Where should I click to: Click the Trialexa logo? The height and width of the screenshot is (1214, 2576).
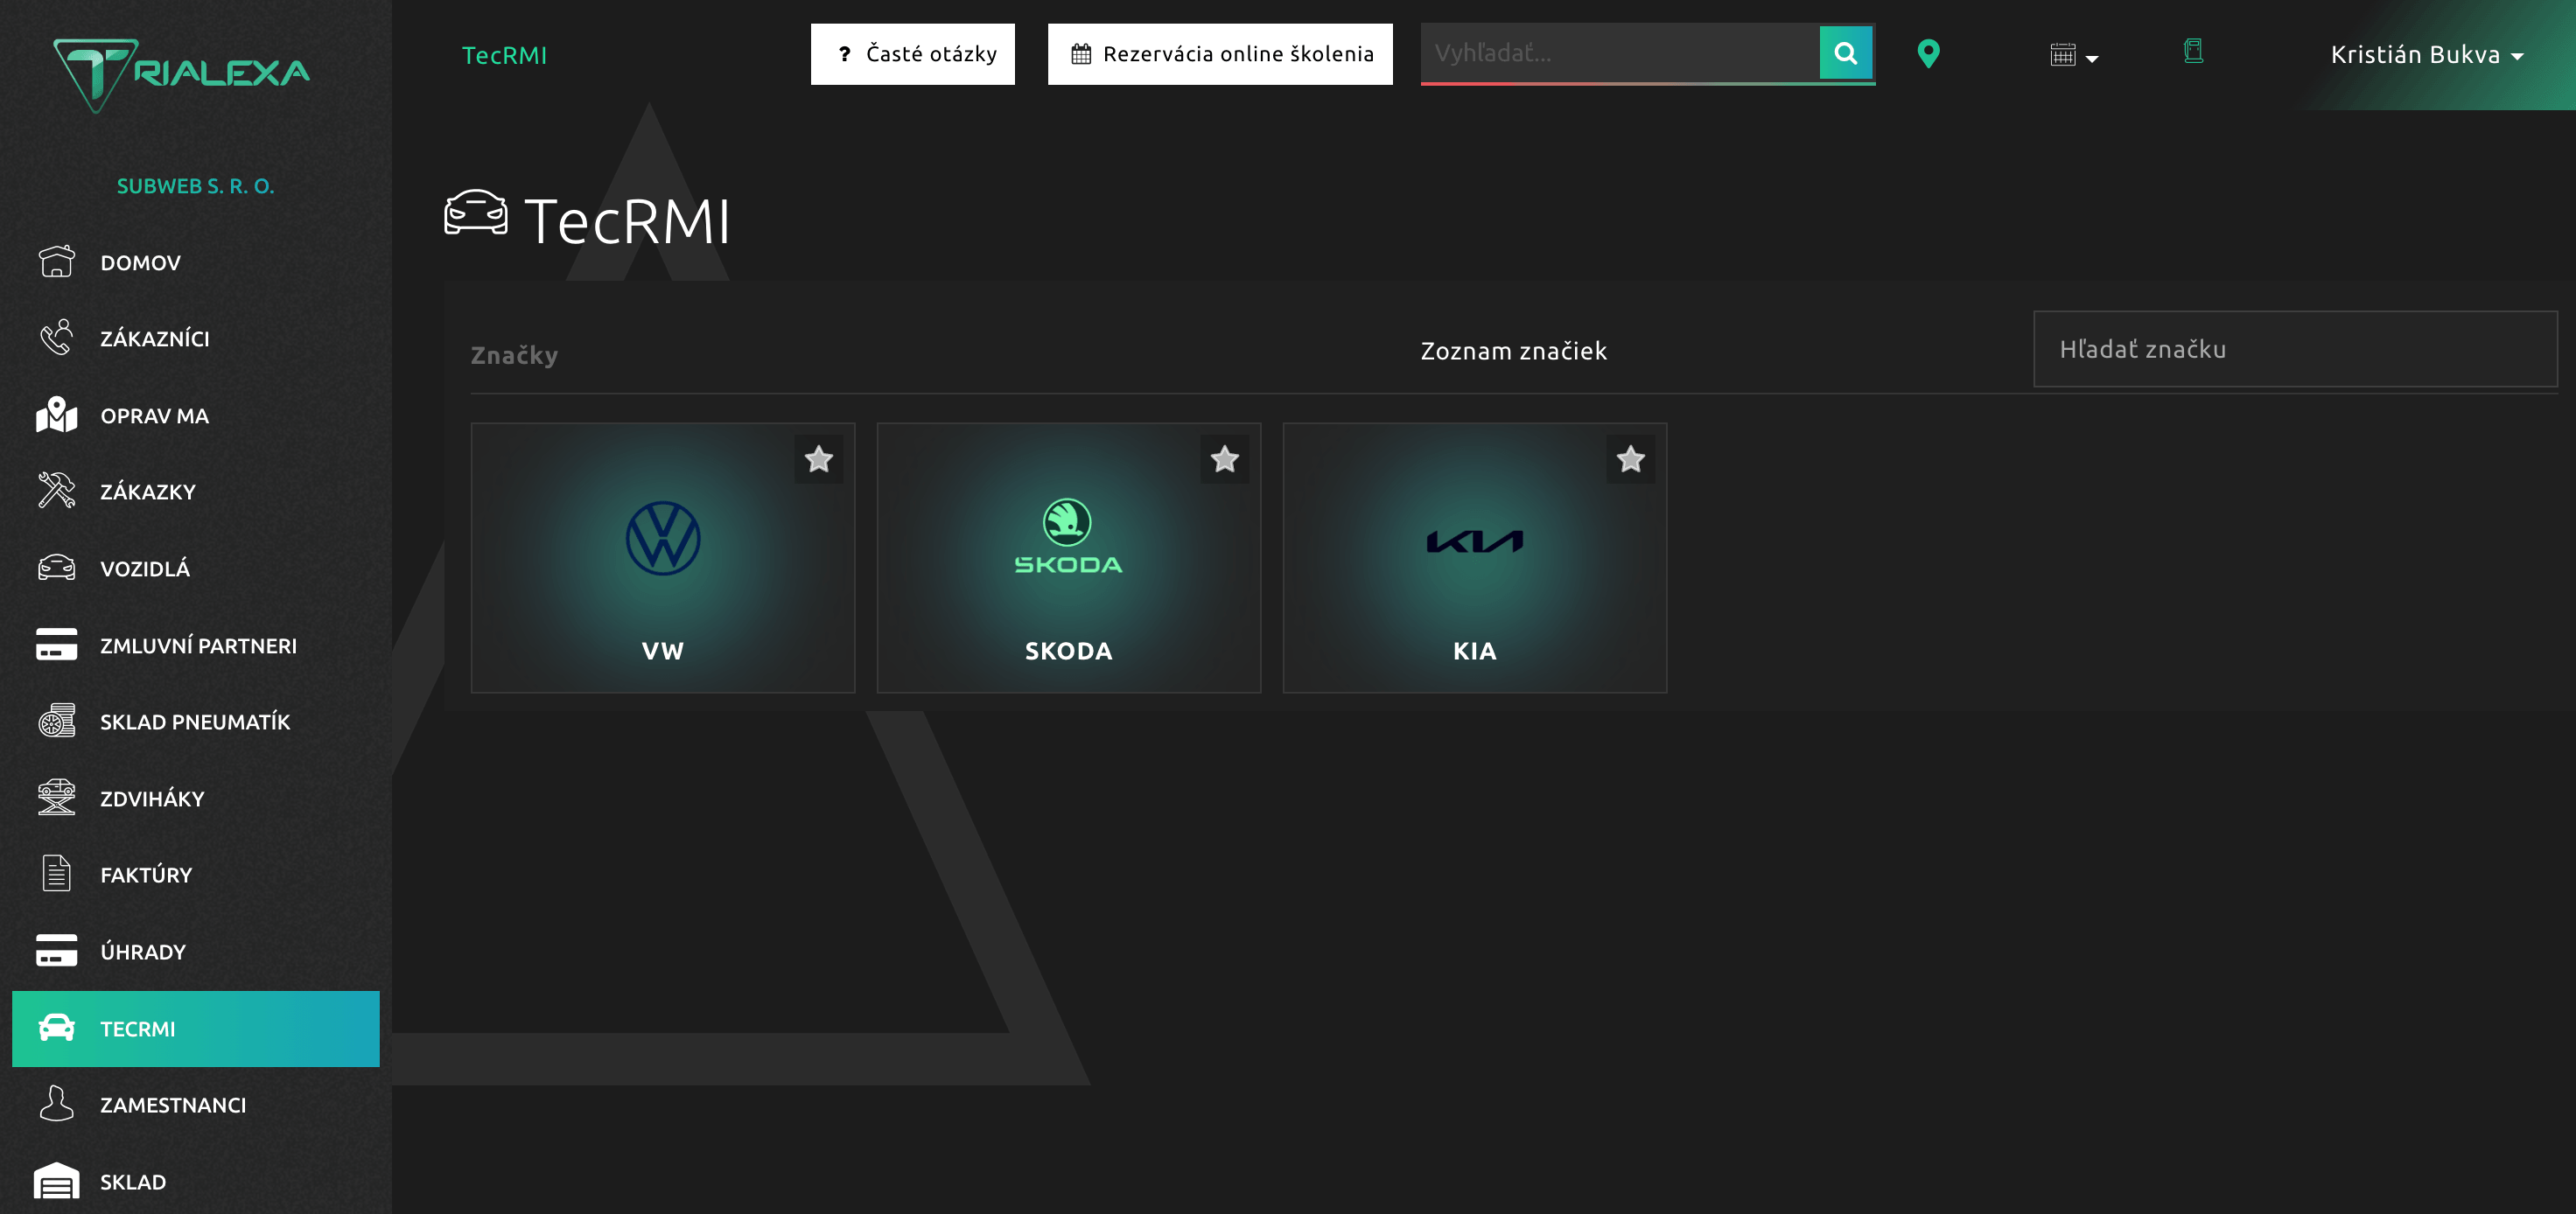point(181,74)
